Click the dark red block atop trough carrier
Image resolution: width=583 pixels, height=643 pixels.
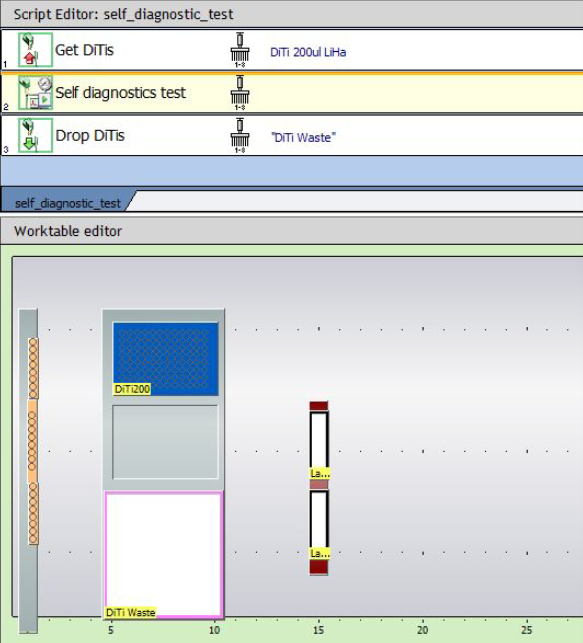319,406
